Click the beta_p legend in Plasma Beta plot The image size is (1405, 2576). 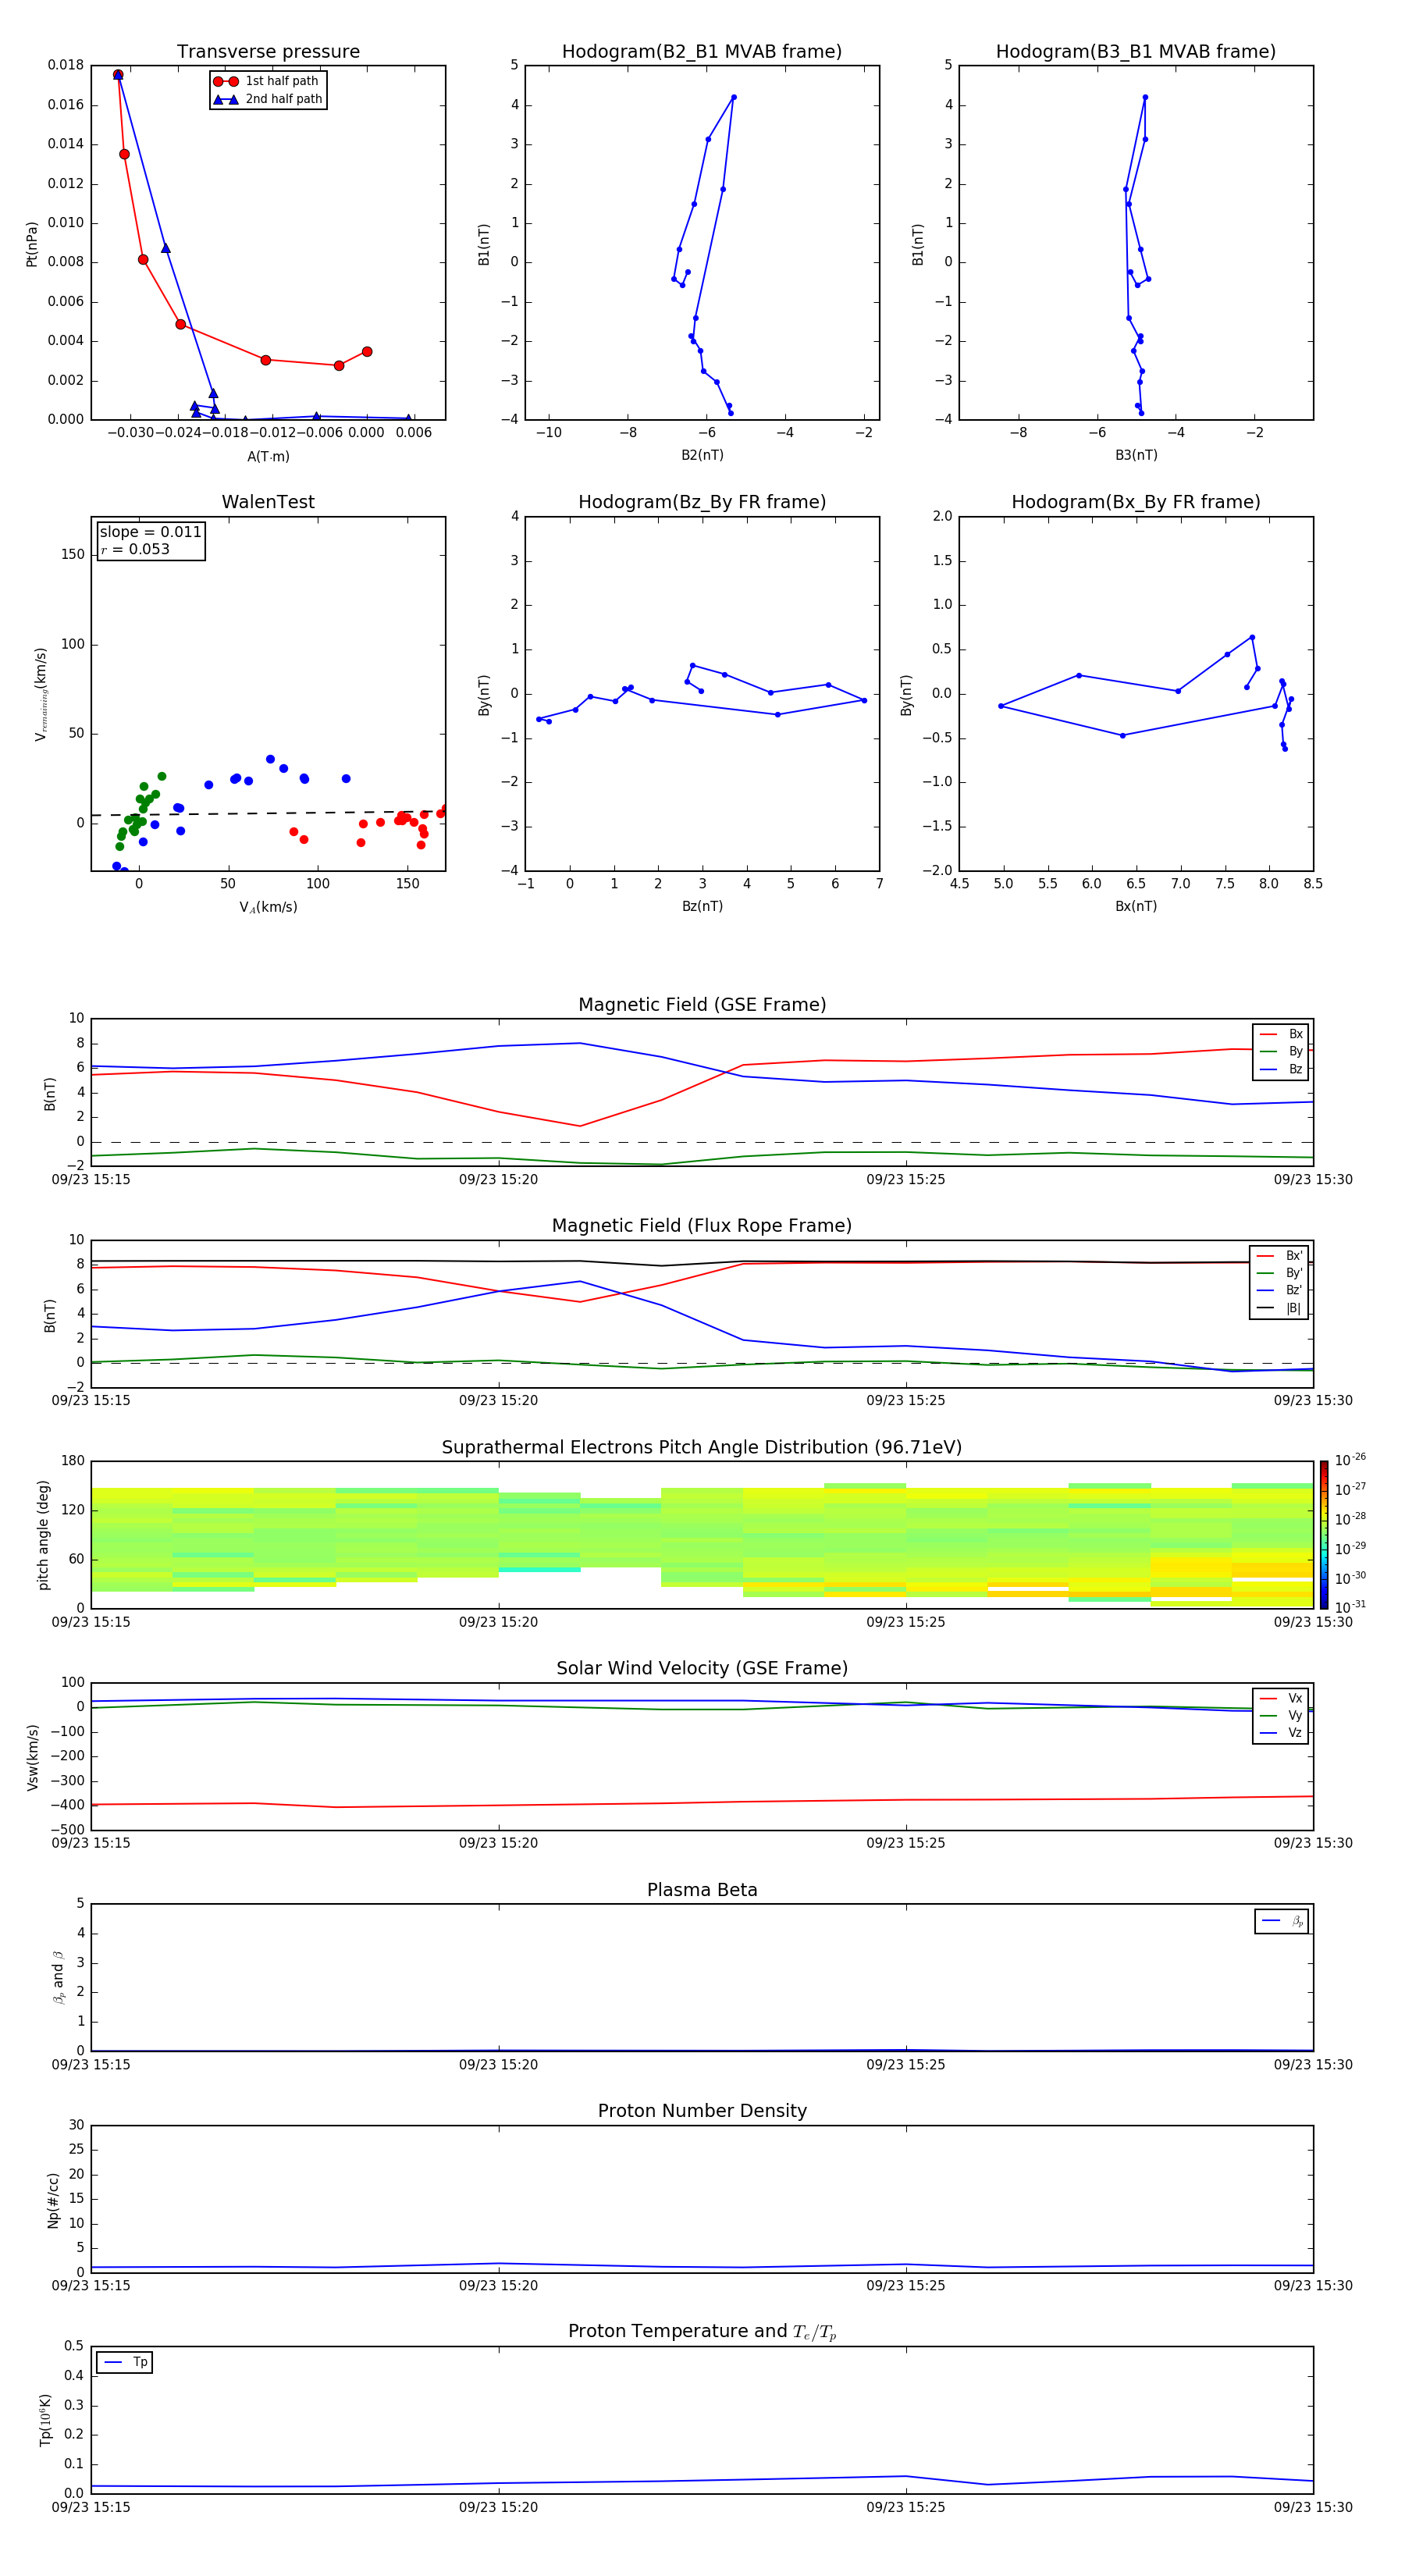[1282, 1921]
